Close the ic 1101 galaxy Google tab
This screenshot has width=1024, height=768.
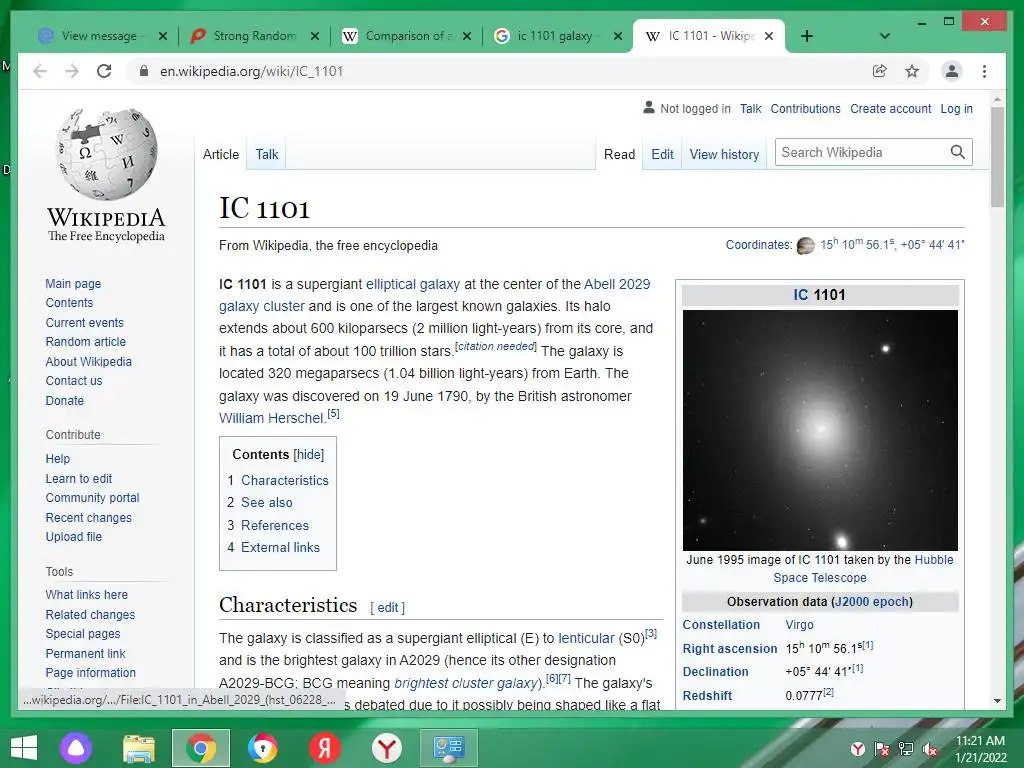[x=618, y=36]
